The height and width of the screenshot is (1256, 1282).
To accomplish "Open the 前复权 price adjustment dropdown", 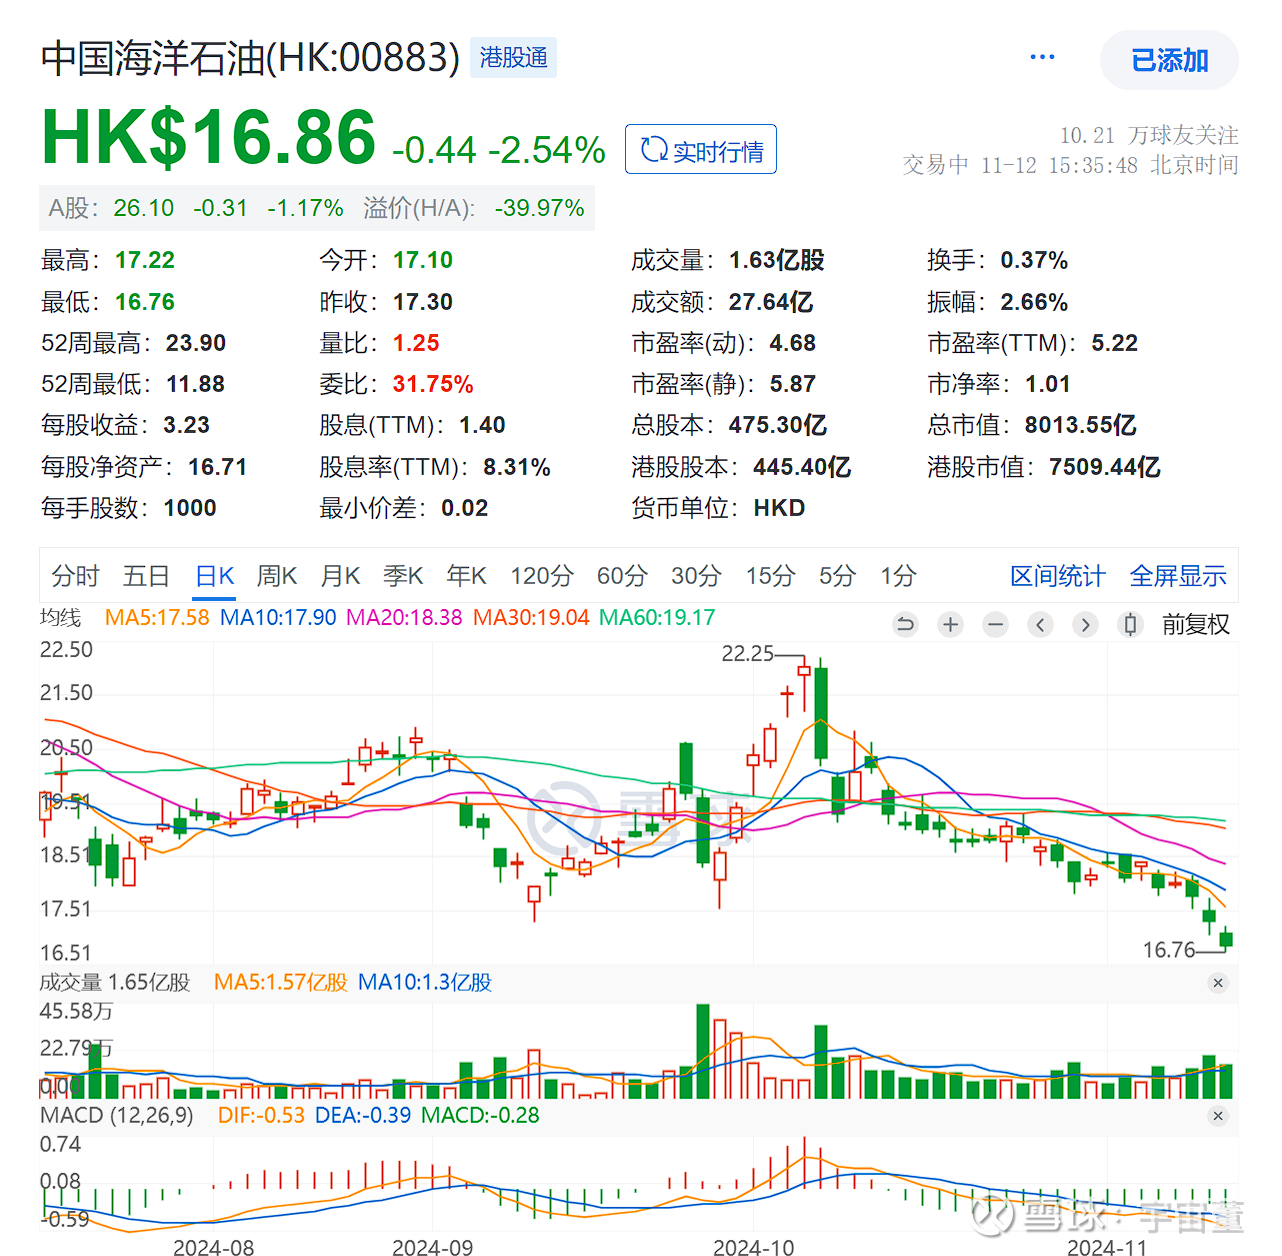I will point(1196,624).
